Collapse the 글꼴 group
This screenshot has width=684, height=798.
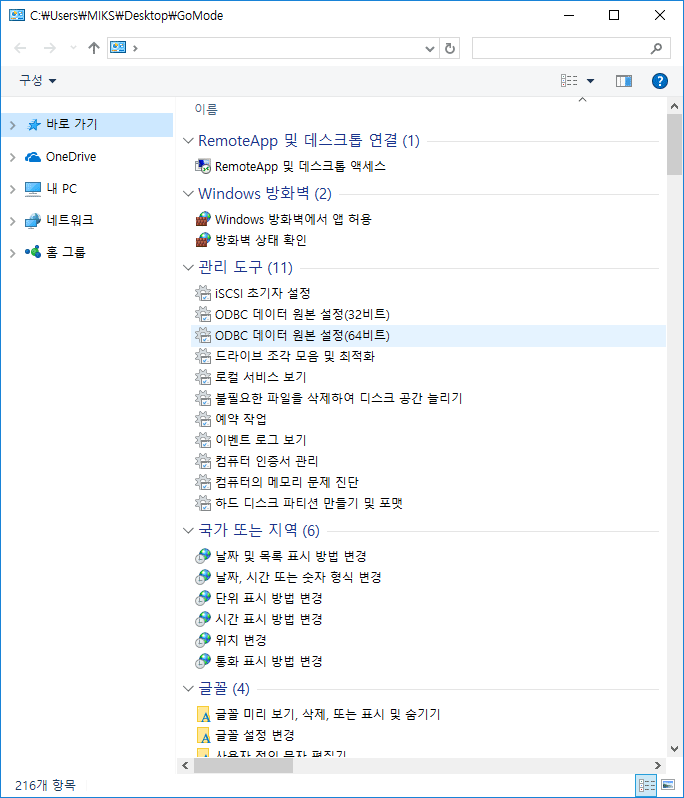click(188, 689)
